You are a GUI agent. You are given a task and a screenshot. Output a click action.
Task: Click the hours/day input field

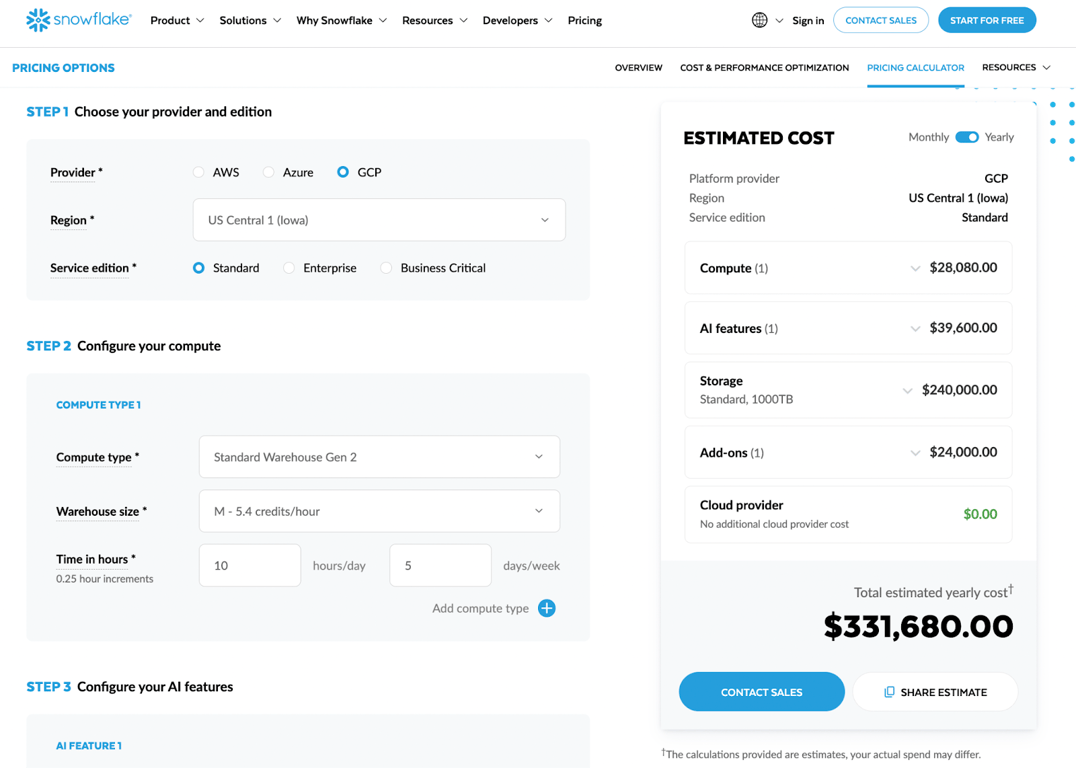250,566
